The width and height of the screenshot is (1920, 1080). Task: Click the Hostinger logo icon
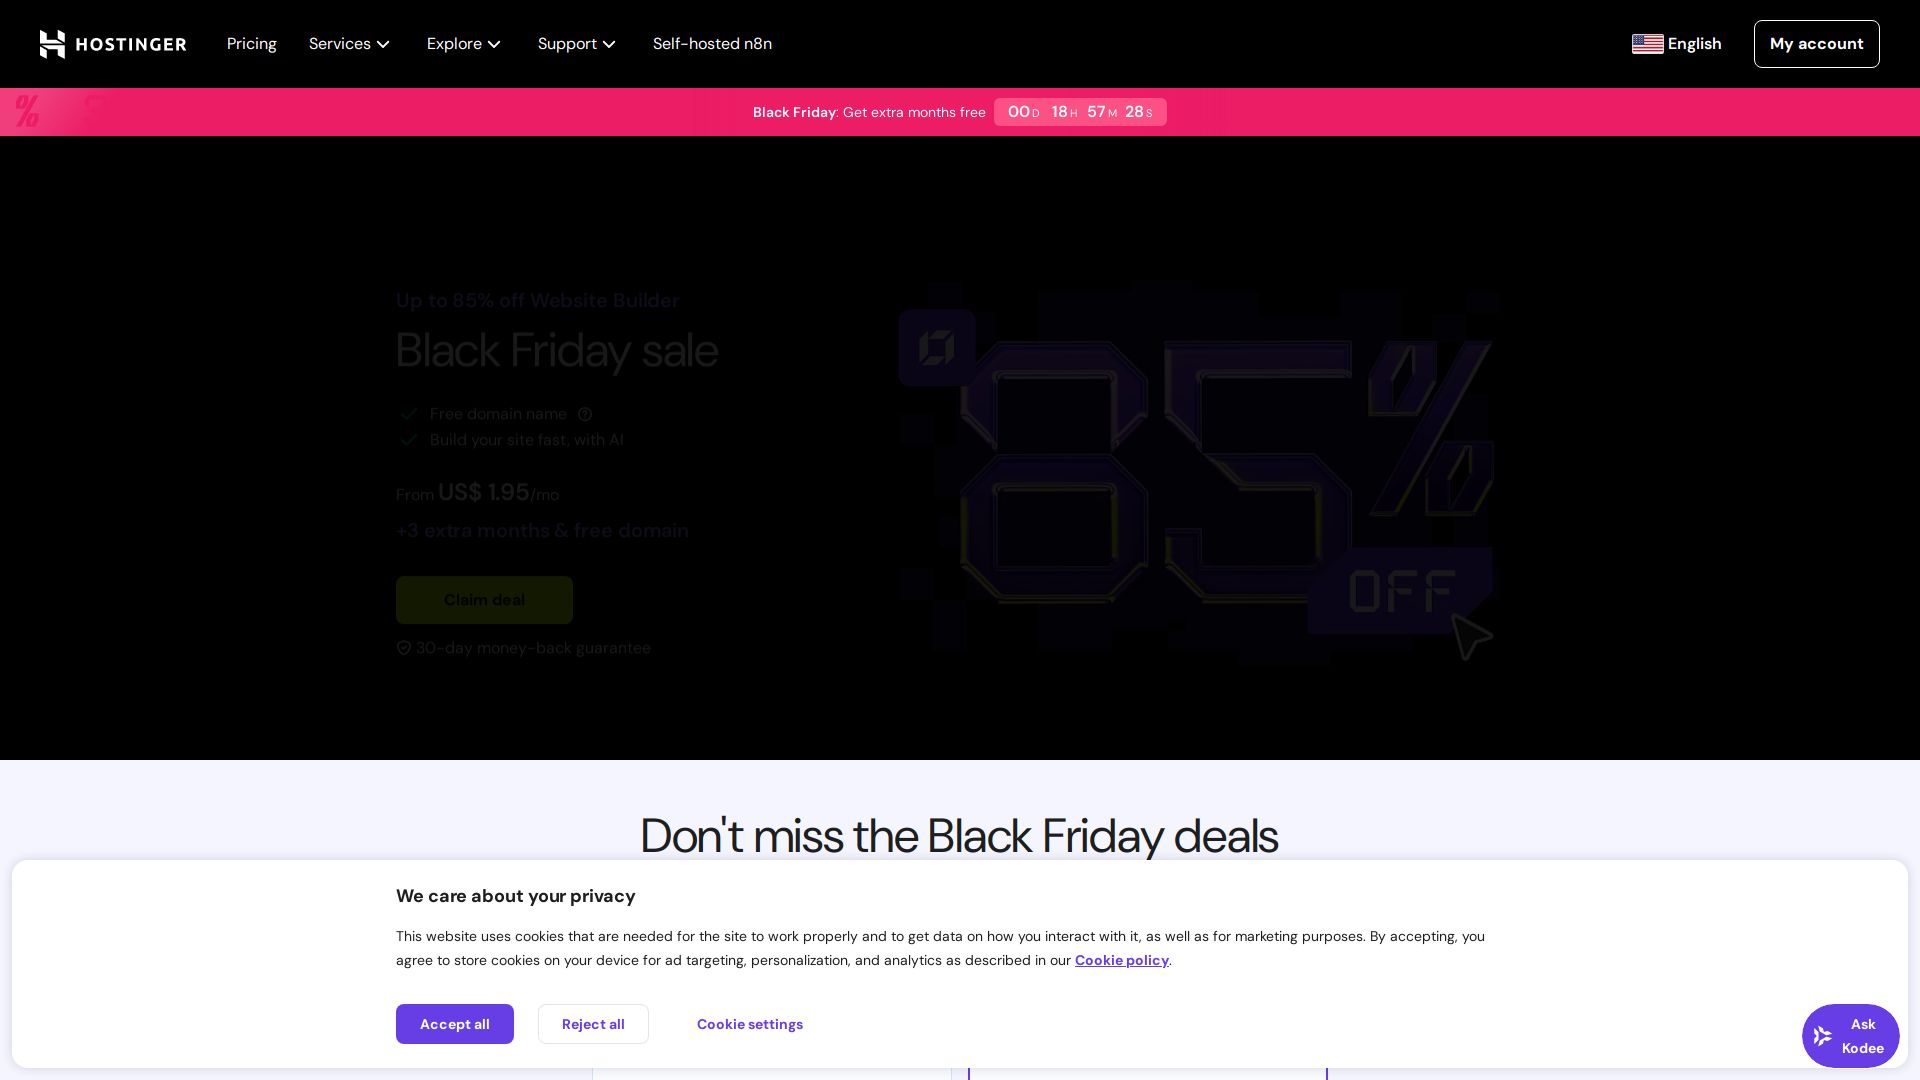point(52,44)
